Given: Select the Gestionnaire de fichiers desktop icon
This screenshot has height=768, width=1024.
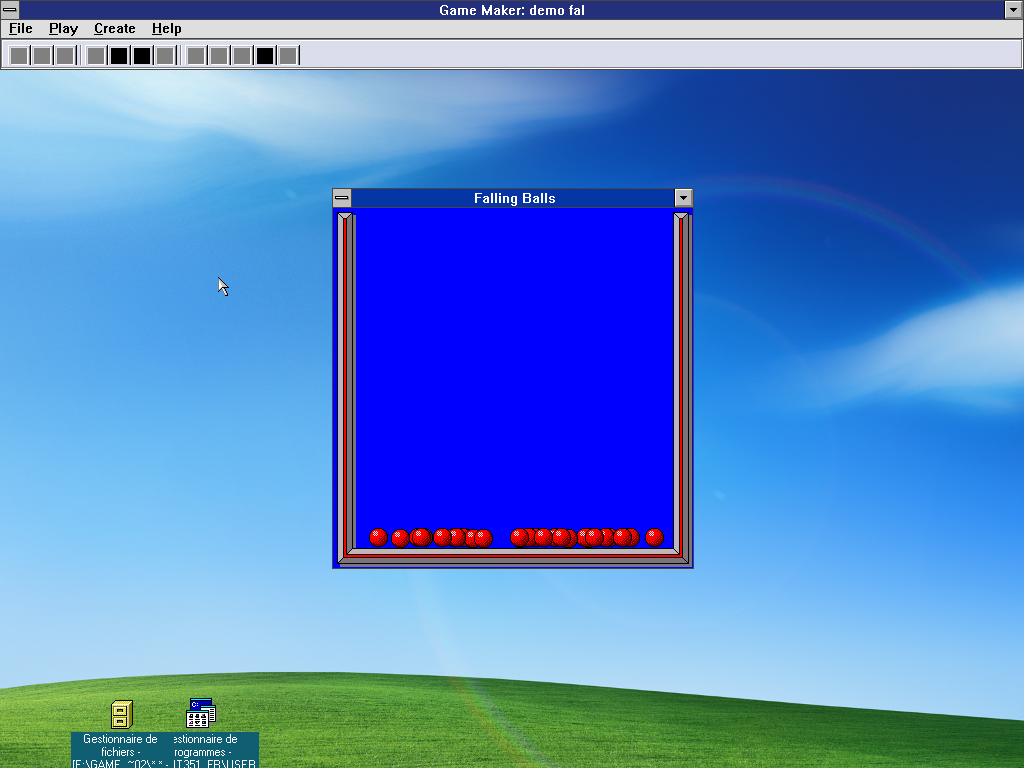Looking at the screenshot, I should [121, 715].
